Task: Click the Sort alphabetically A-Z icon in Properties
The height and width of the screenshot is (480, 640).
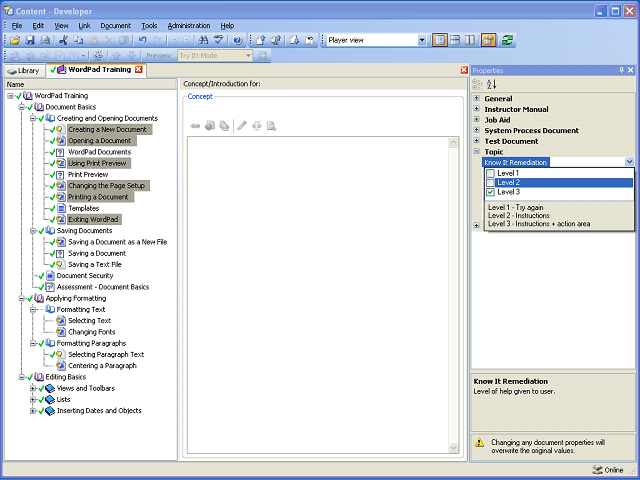Action: 492,84
